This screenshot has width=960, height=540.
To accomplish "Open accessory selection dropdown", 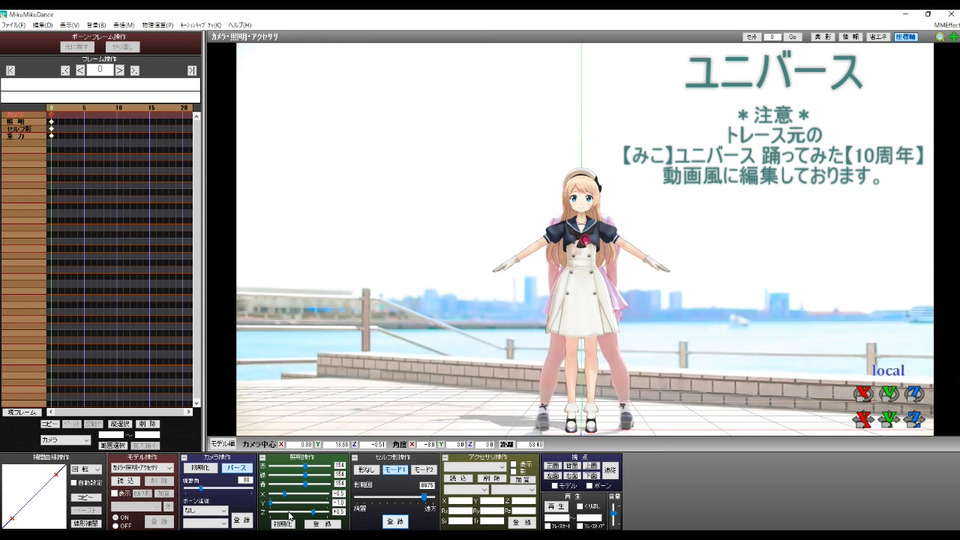I will pos(475,467).
